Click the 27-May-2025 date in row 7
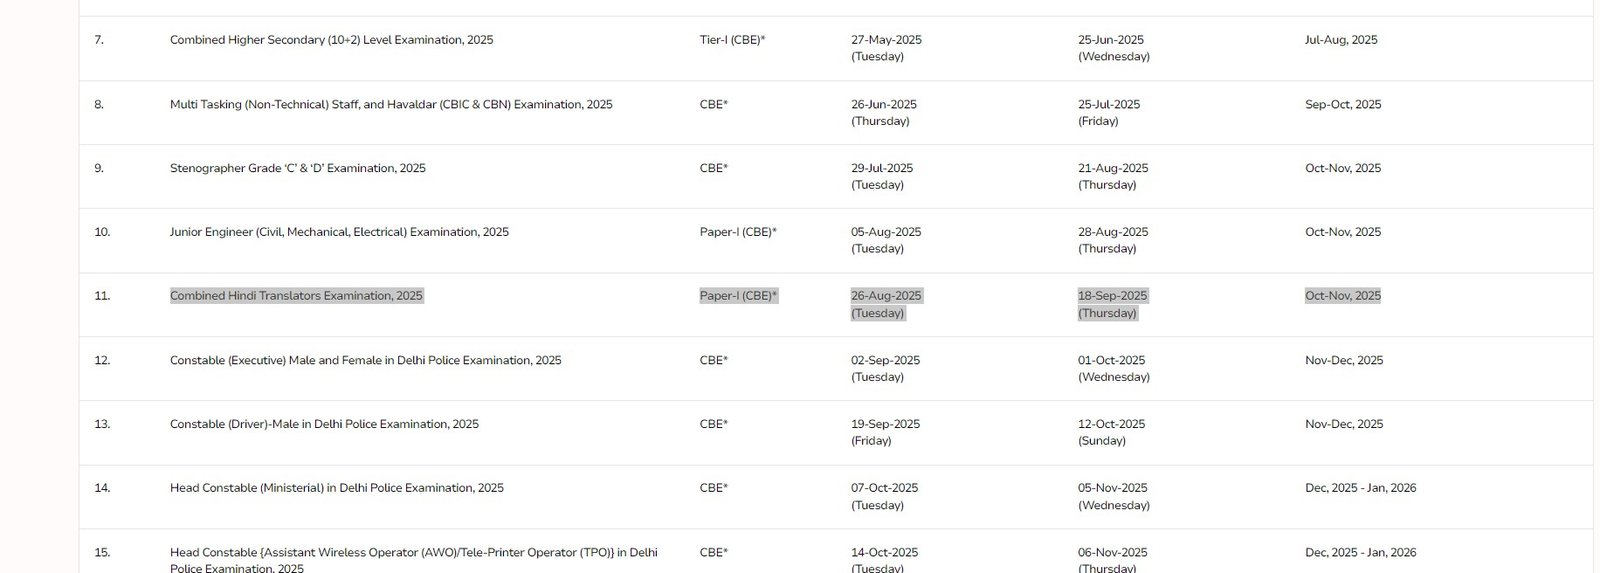The height and width of the screenshot is (573, 1600). click(x=886, y=40)
